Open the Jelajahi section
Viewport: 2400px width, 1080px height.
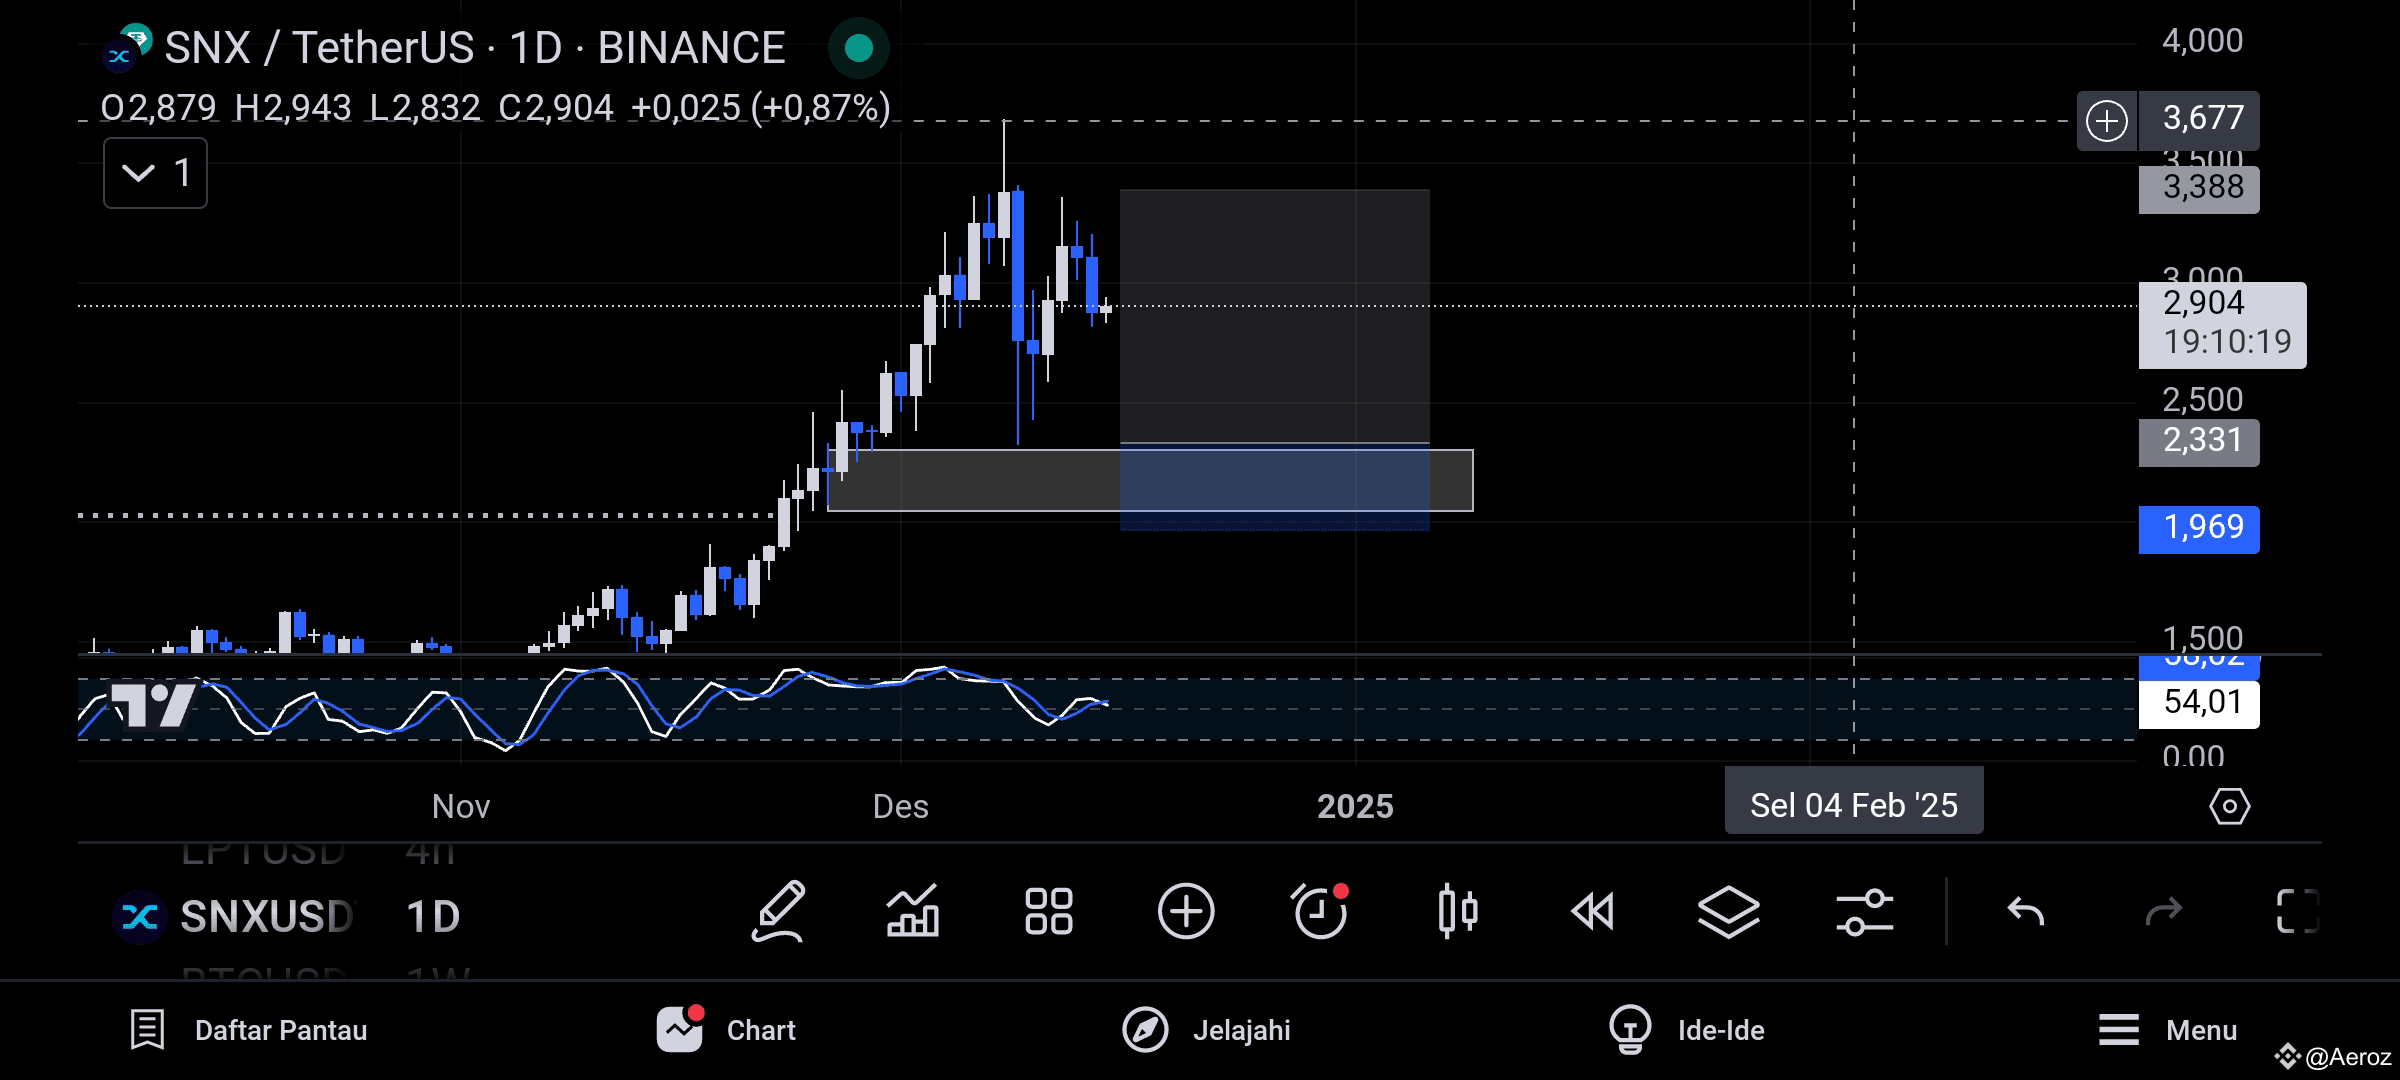(x=1208, y=1030)
